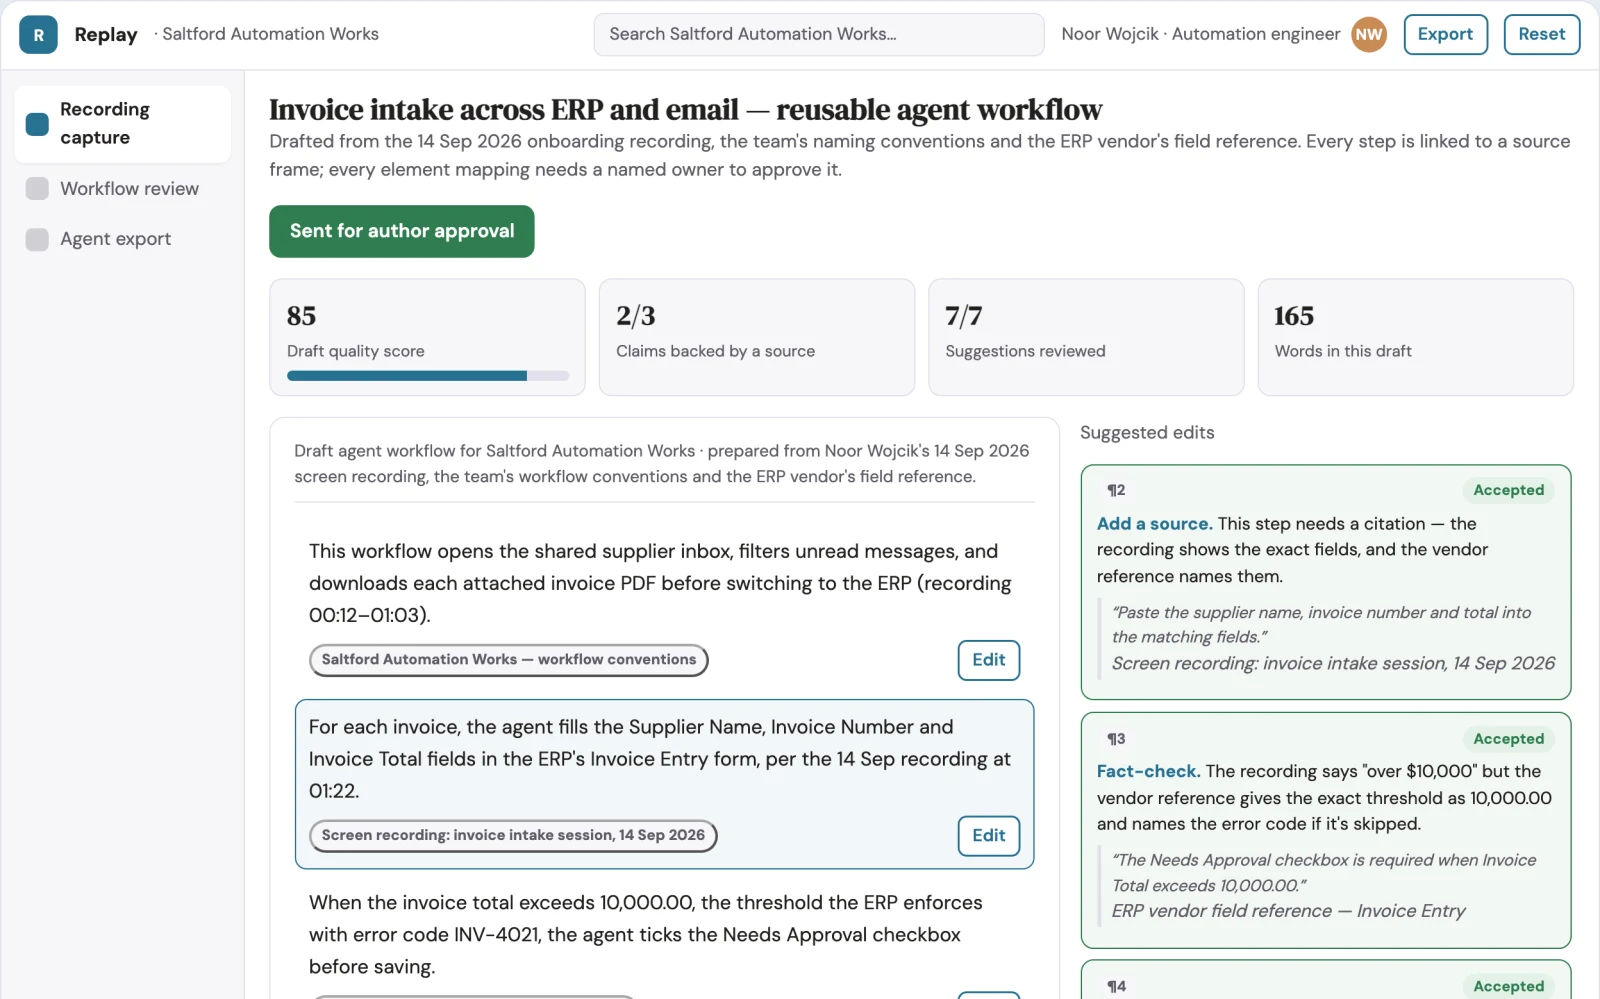The image size is (1600, 999).
Task: Click the Sent for author approval button
Action: coord(402,231)
